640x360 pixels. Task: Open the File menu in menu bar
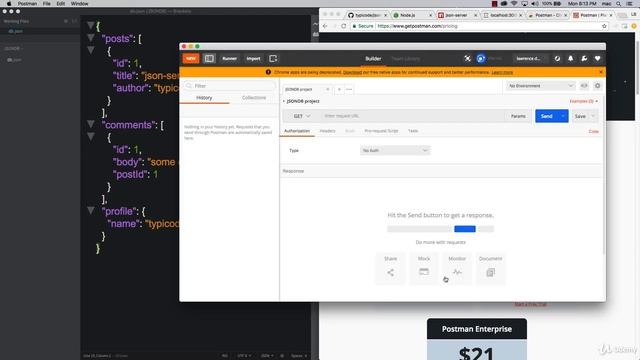(x=47, y=3)
